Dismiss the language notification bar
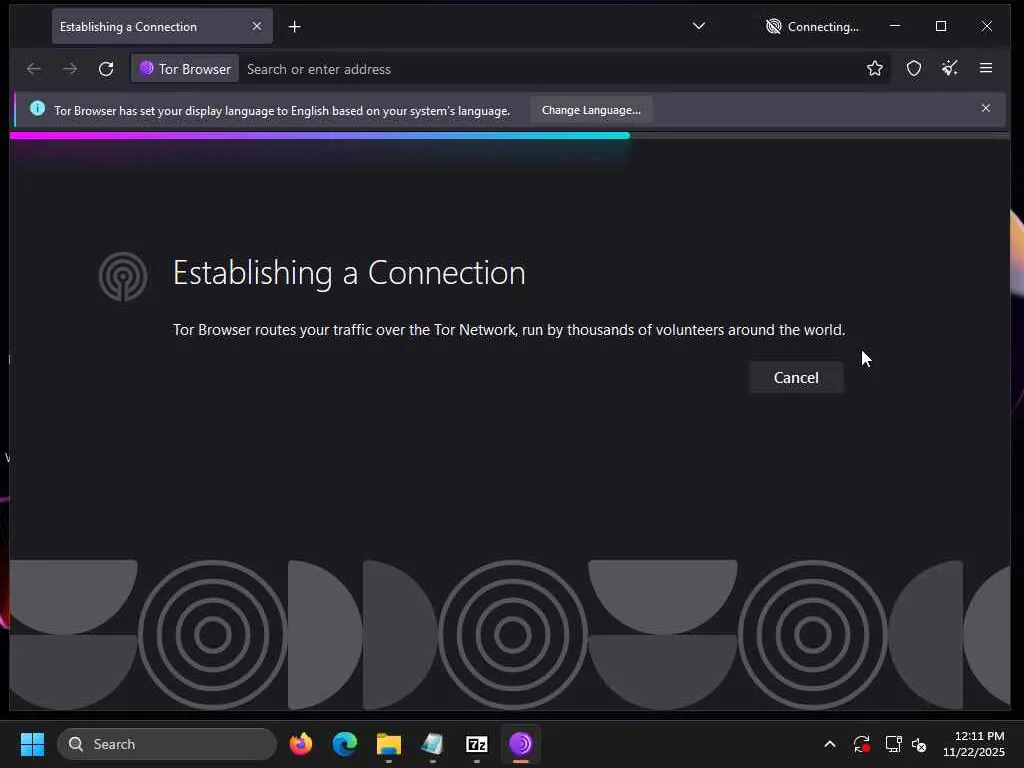 tap(985, 108)
